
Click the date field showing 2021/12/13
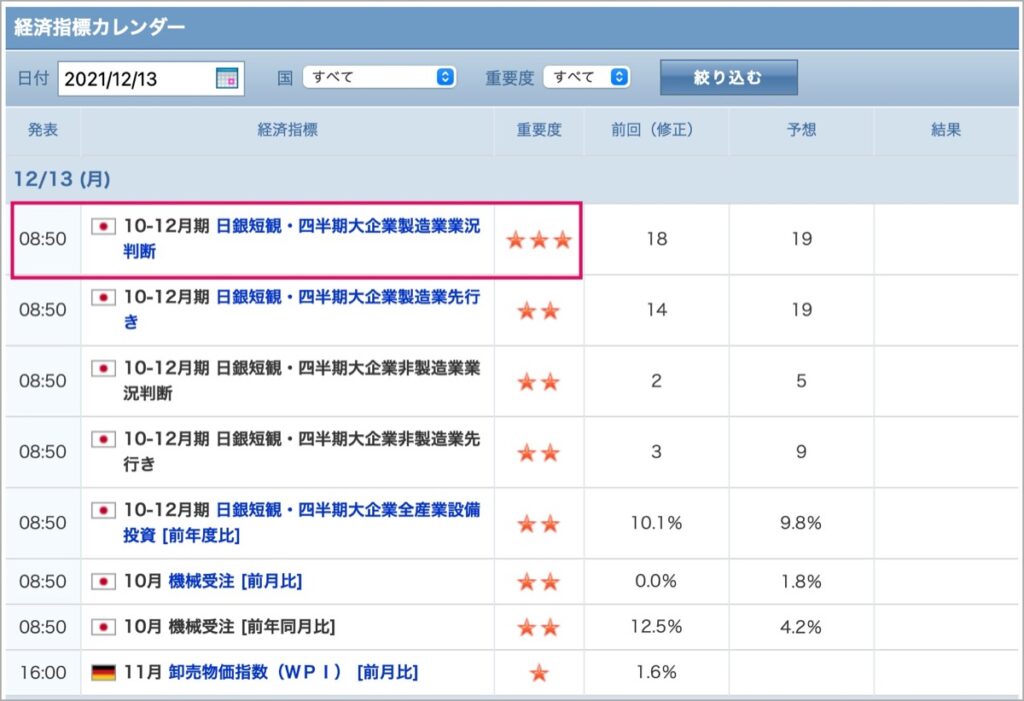151,78
